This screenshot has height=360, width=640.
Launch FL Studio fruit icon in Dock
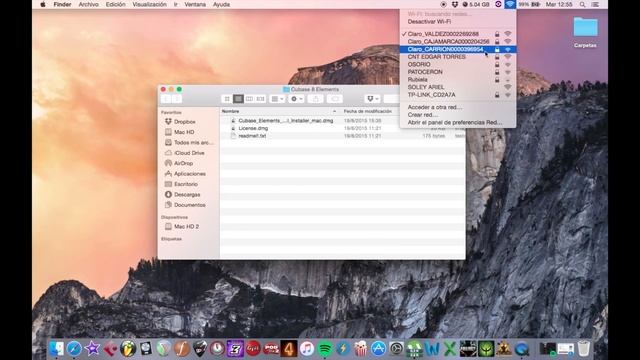click(128, 349)
